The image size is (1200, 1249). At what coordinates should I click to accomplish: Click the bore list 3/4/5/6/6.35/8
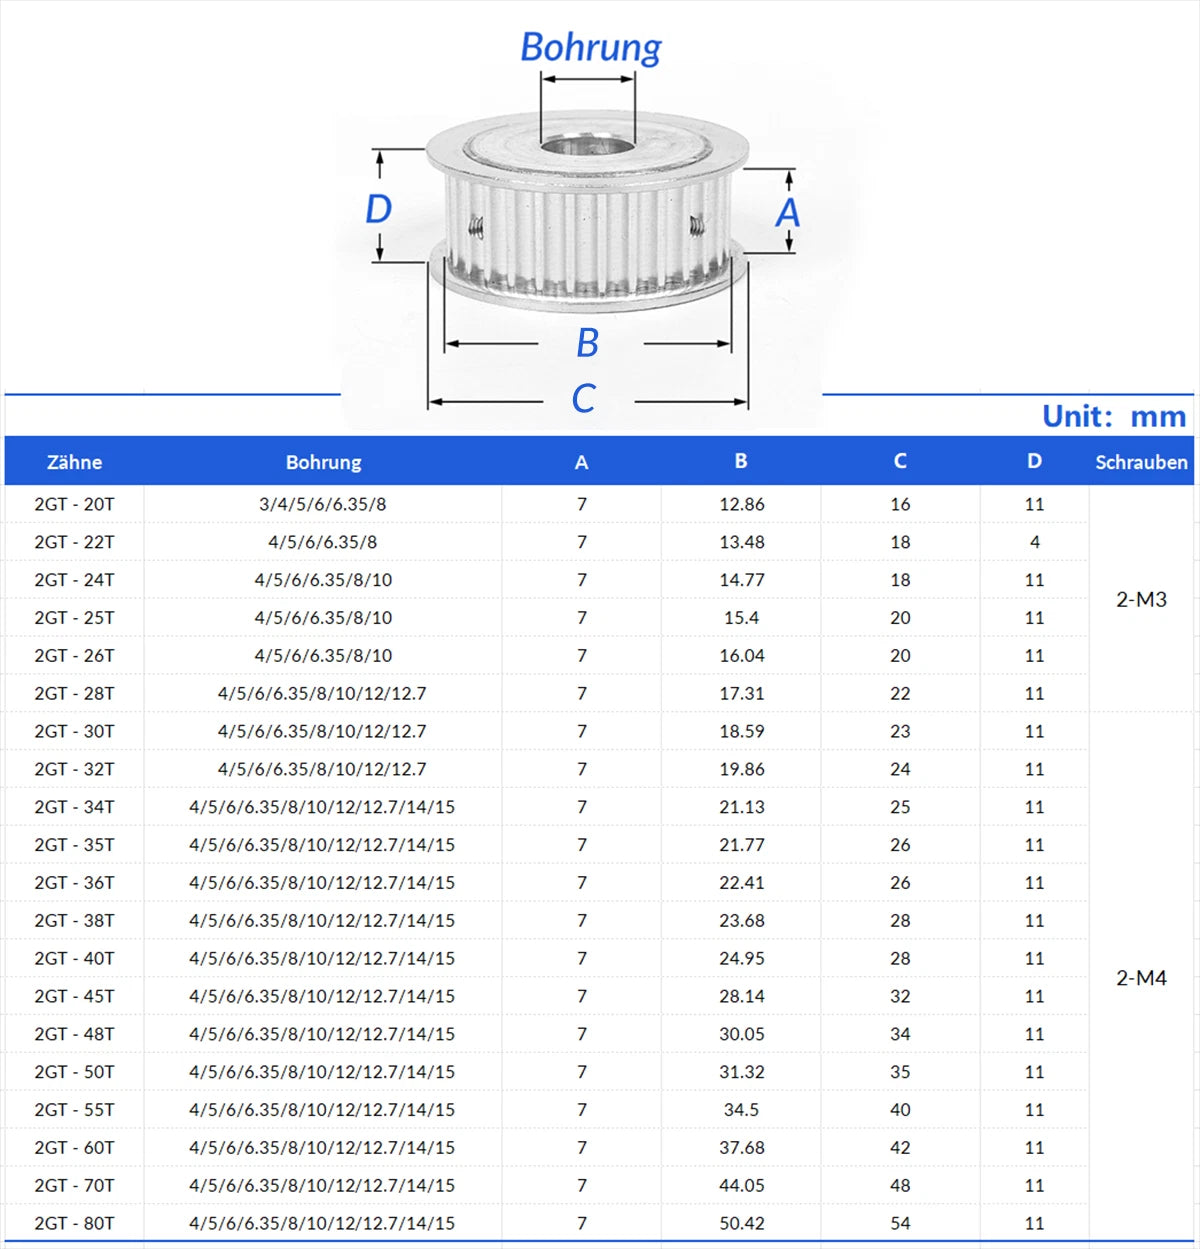[322, 504]
